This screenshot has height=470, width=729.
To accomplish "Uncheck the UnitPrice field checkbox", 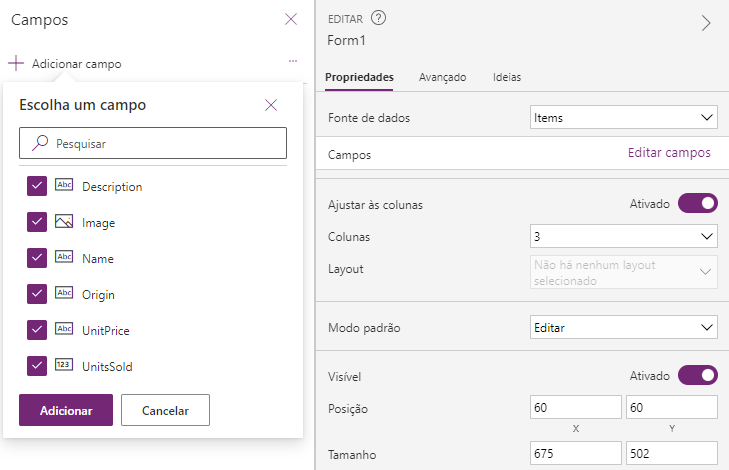I will 37,330.
